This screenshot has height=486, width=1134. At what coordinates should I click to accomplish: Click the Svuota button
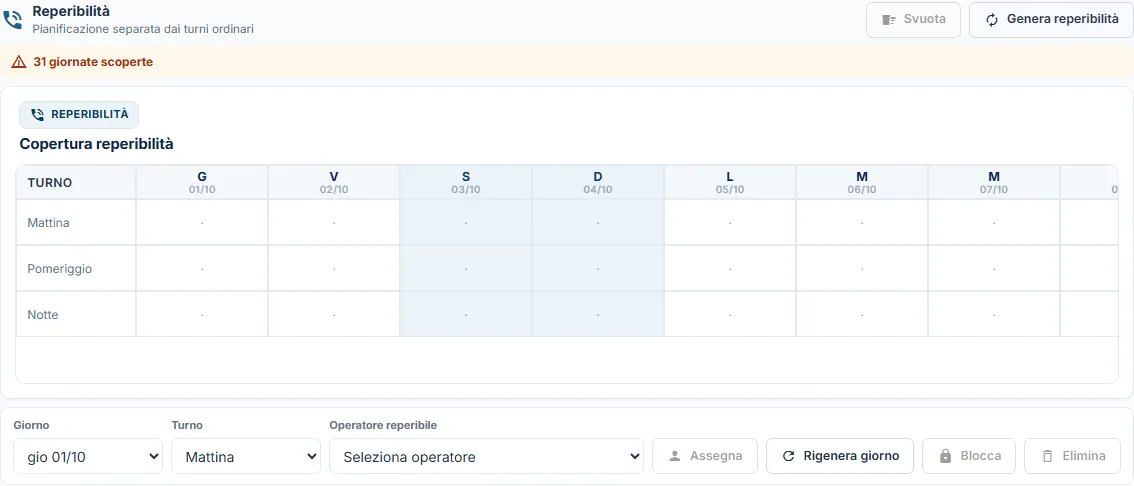point(913,20)
